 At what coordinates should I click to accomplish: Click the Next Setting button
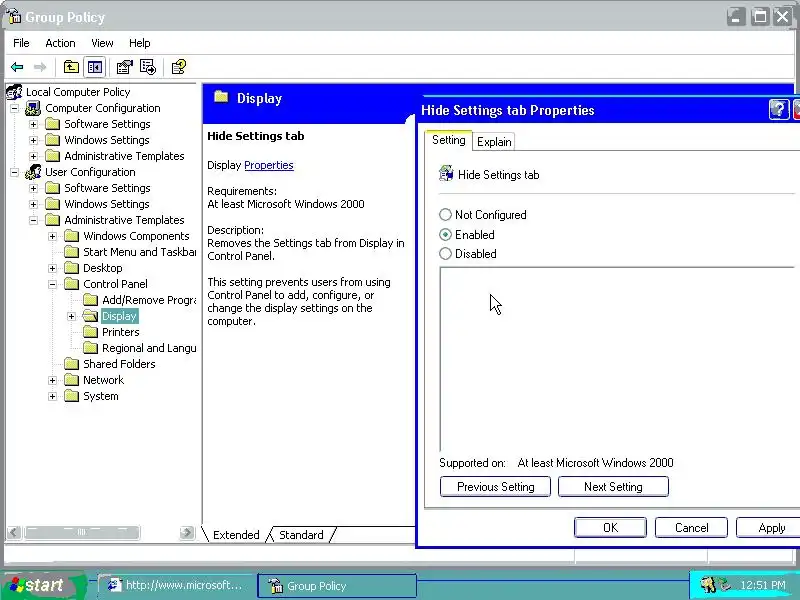613,486
